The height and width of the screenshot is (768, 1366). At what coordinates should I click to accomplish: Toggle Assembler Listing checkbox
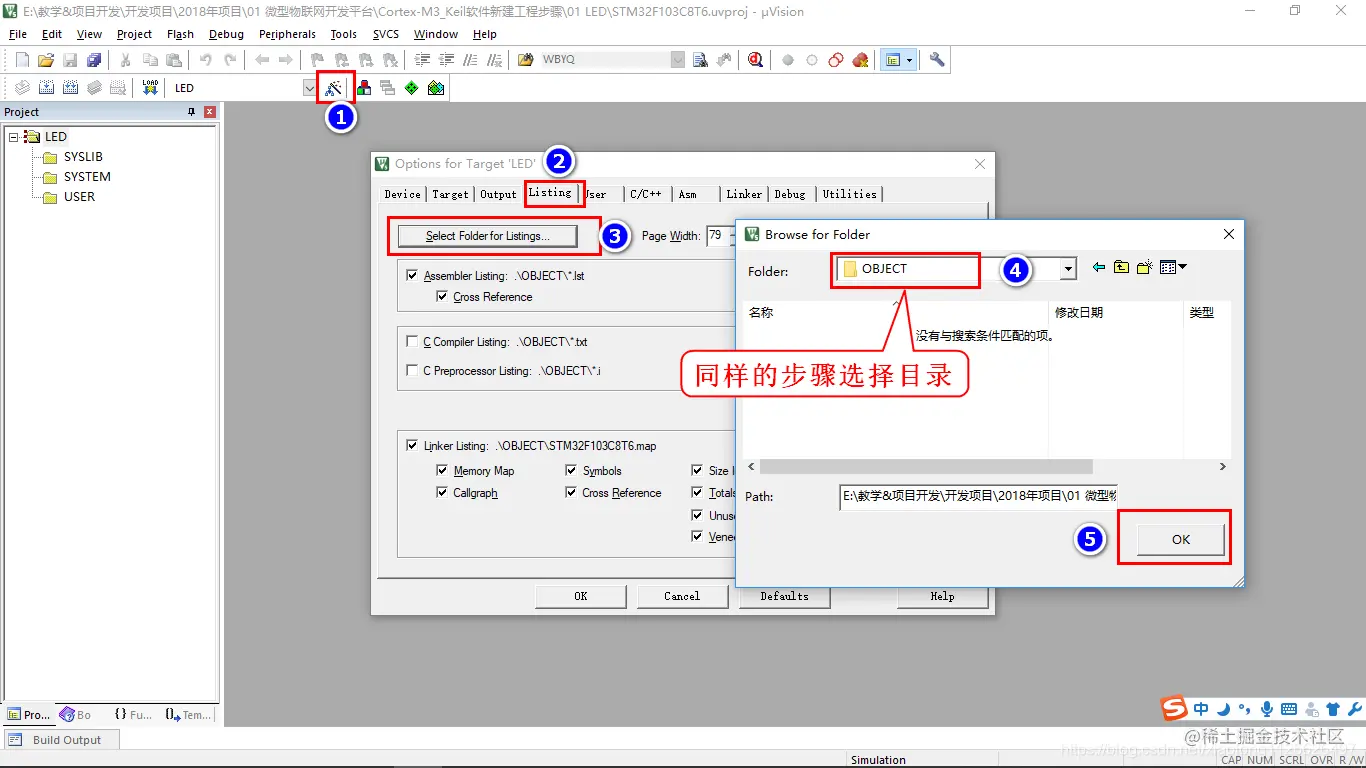[x=412, y=275]
